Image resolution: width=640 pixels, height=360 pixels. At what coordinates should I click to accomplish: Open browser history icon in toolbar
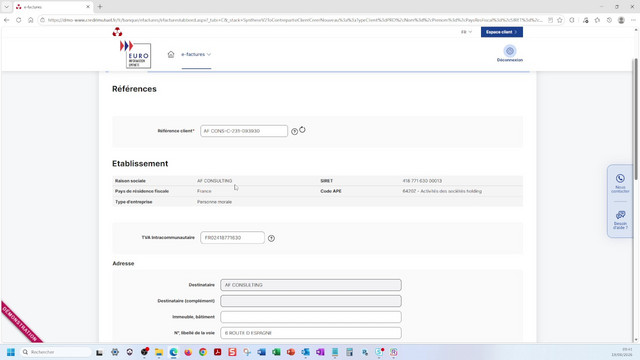coord(609,20)
